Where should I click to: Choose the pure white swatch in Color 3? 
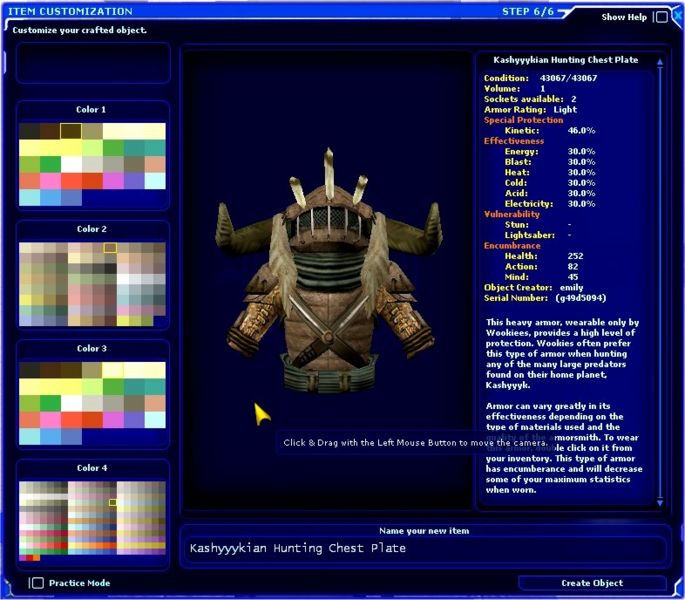(70, 403)
